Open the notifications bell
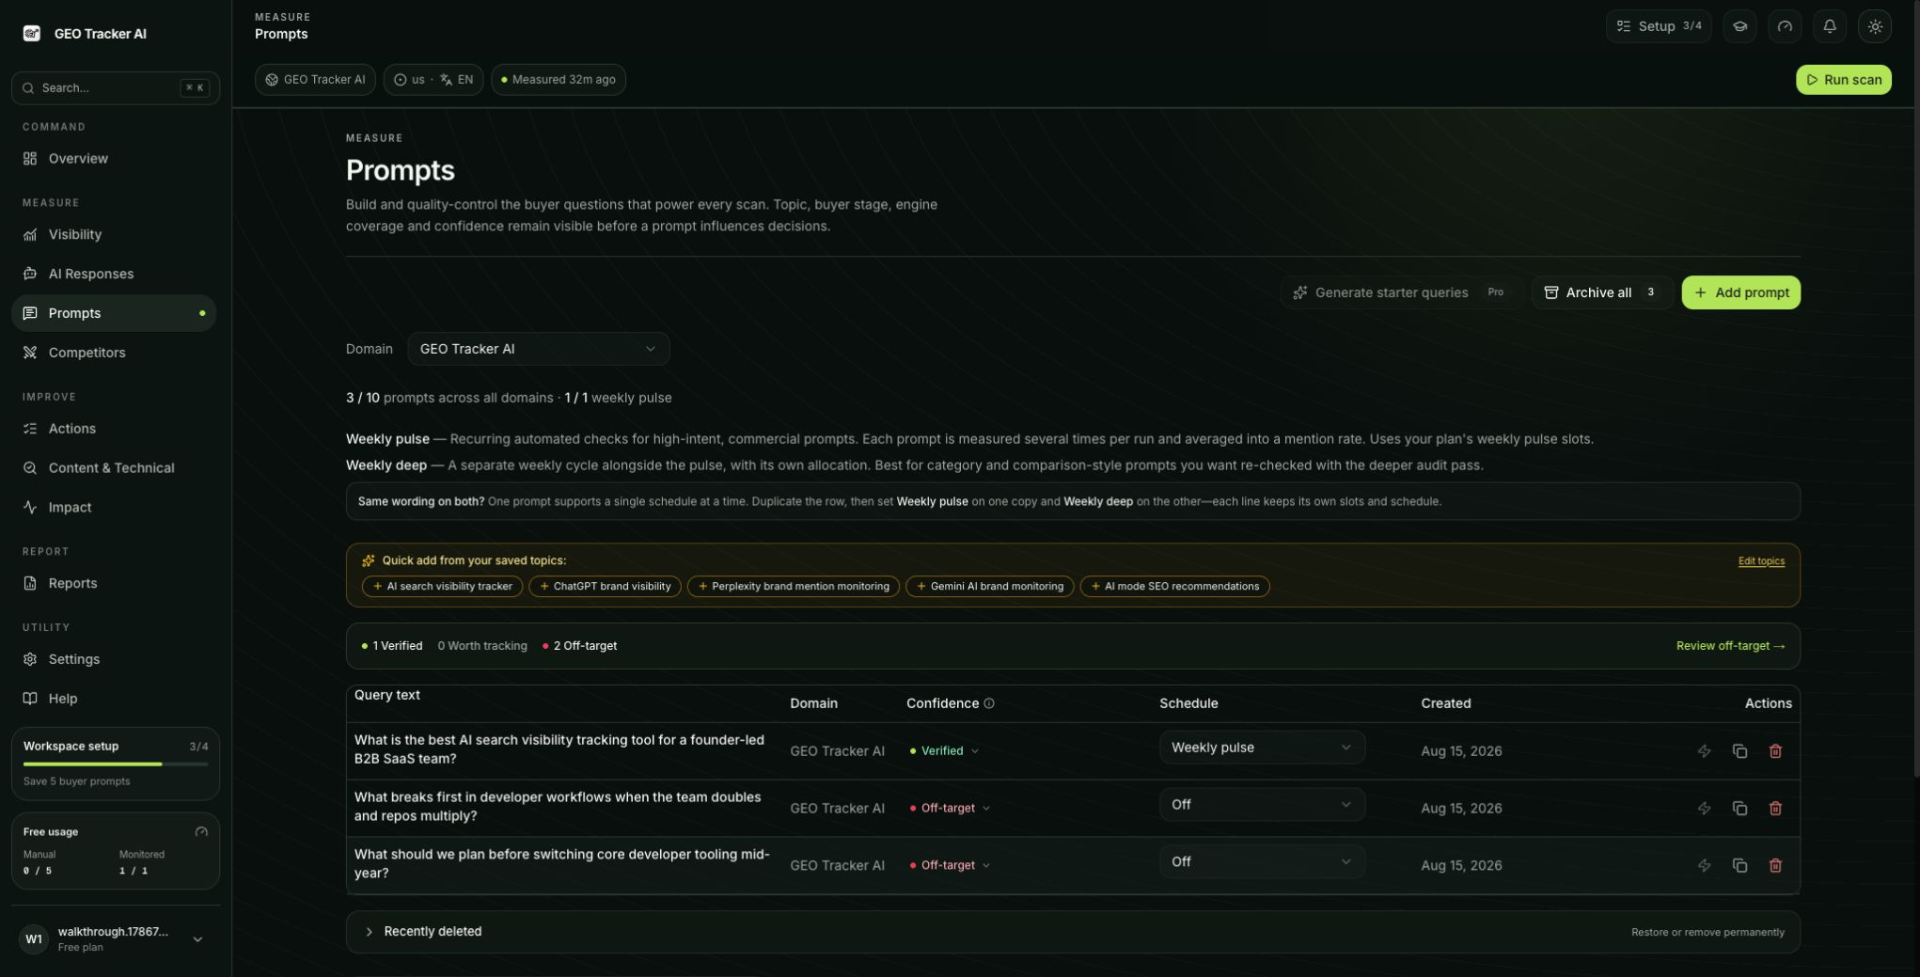Screen dimensions: 1920x977 pos(1830,27)
